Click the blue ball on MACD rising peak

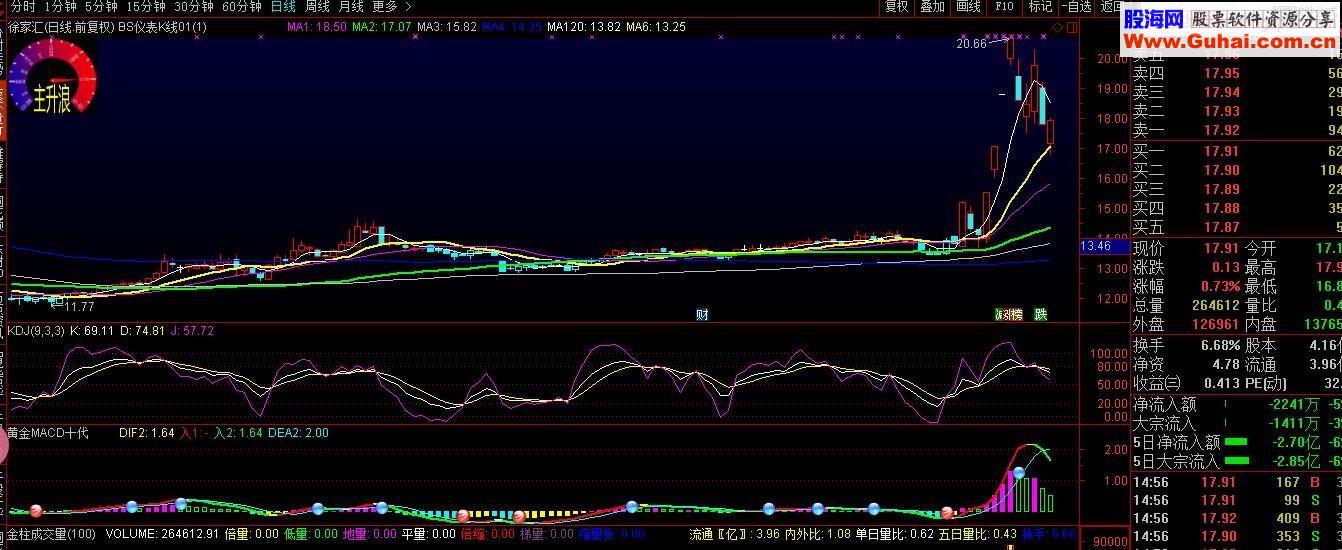1019,472
